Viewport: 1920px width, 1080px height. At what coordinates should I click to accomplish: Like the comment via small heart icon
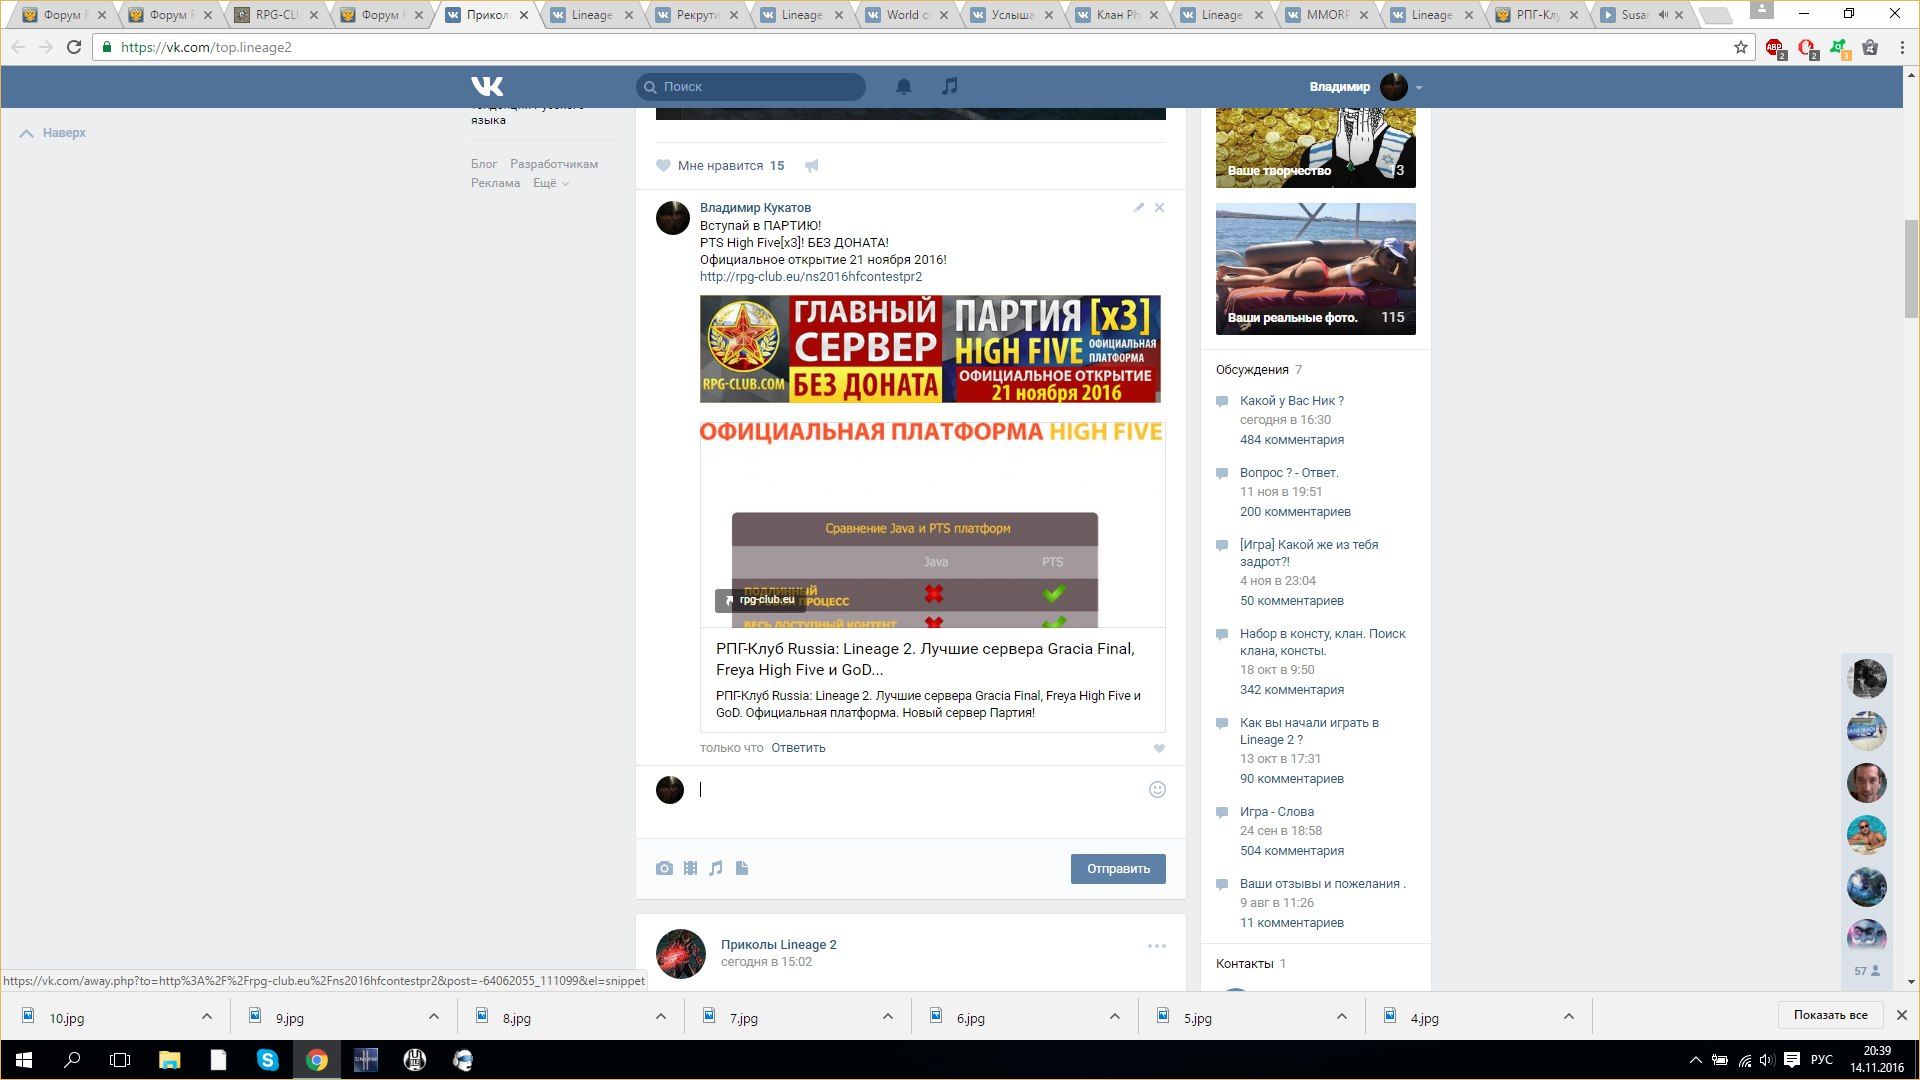click(x=1159, y=748)
